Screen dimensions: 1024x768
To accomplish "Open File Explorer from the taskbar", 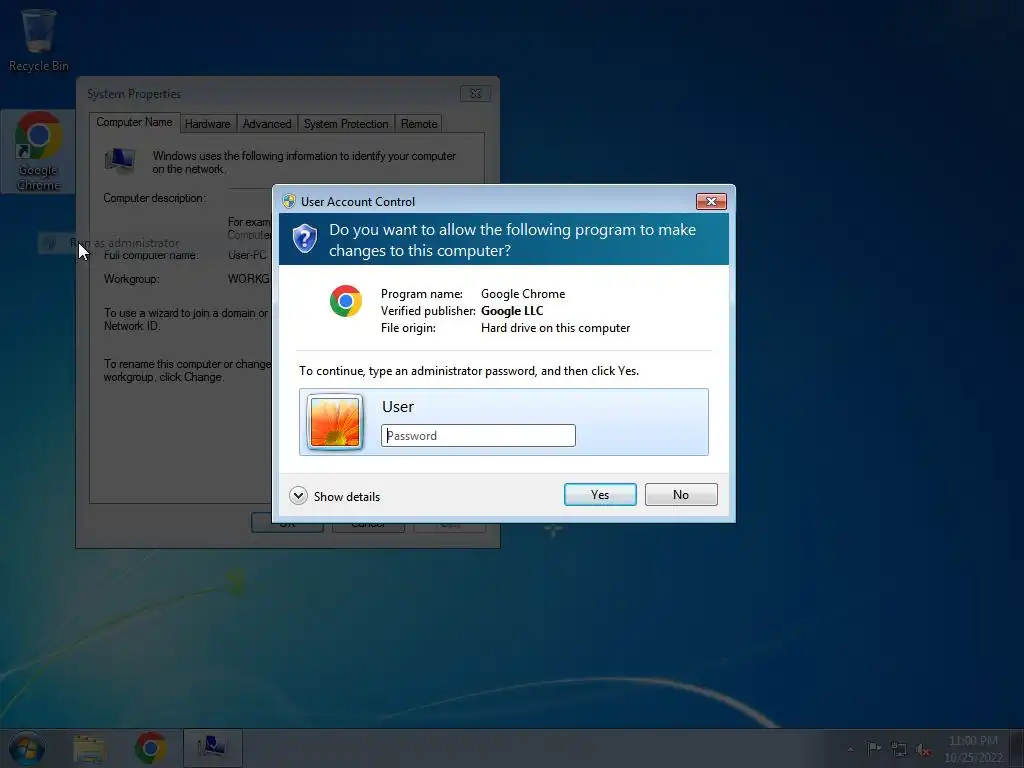I will (x=89, y=748).
